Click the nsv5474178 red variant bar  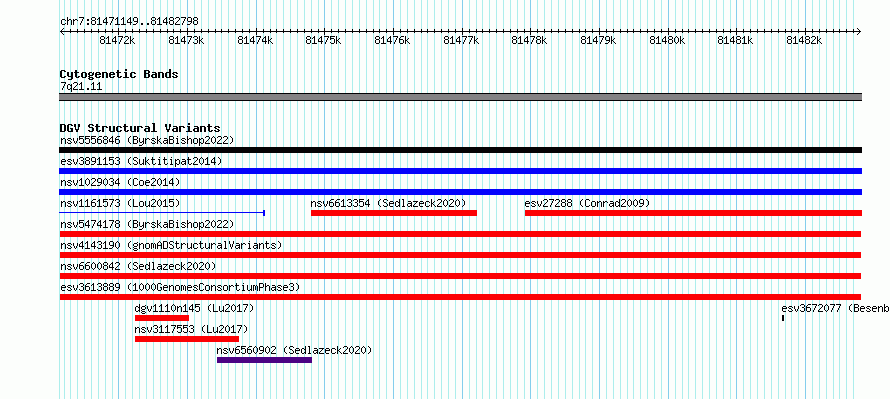point(460,234)
